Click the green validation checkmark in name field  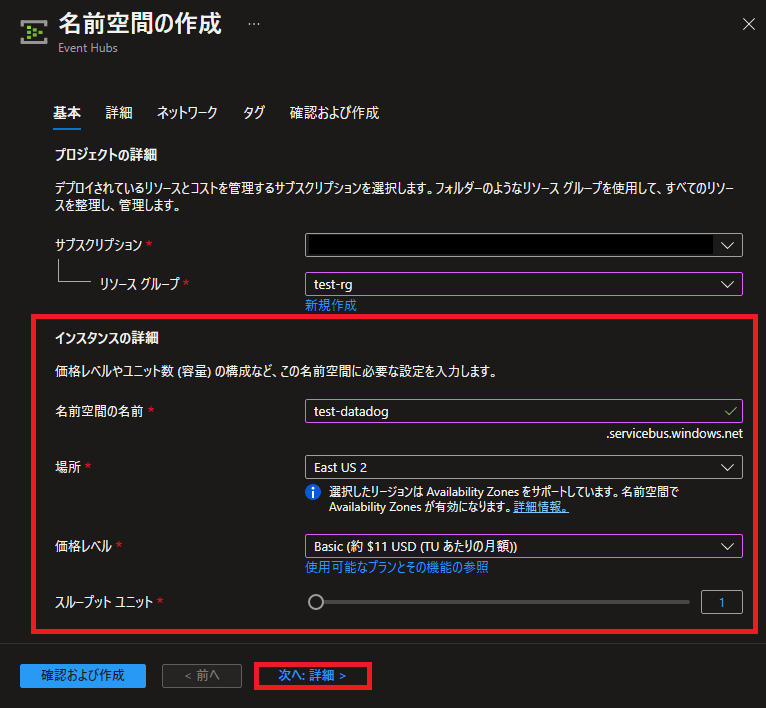730,411
